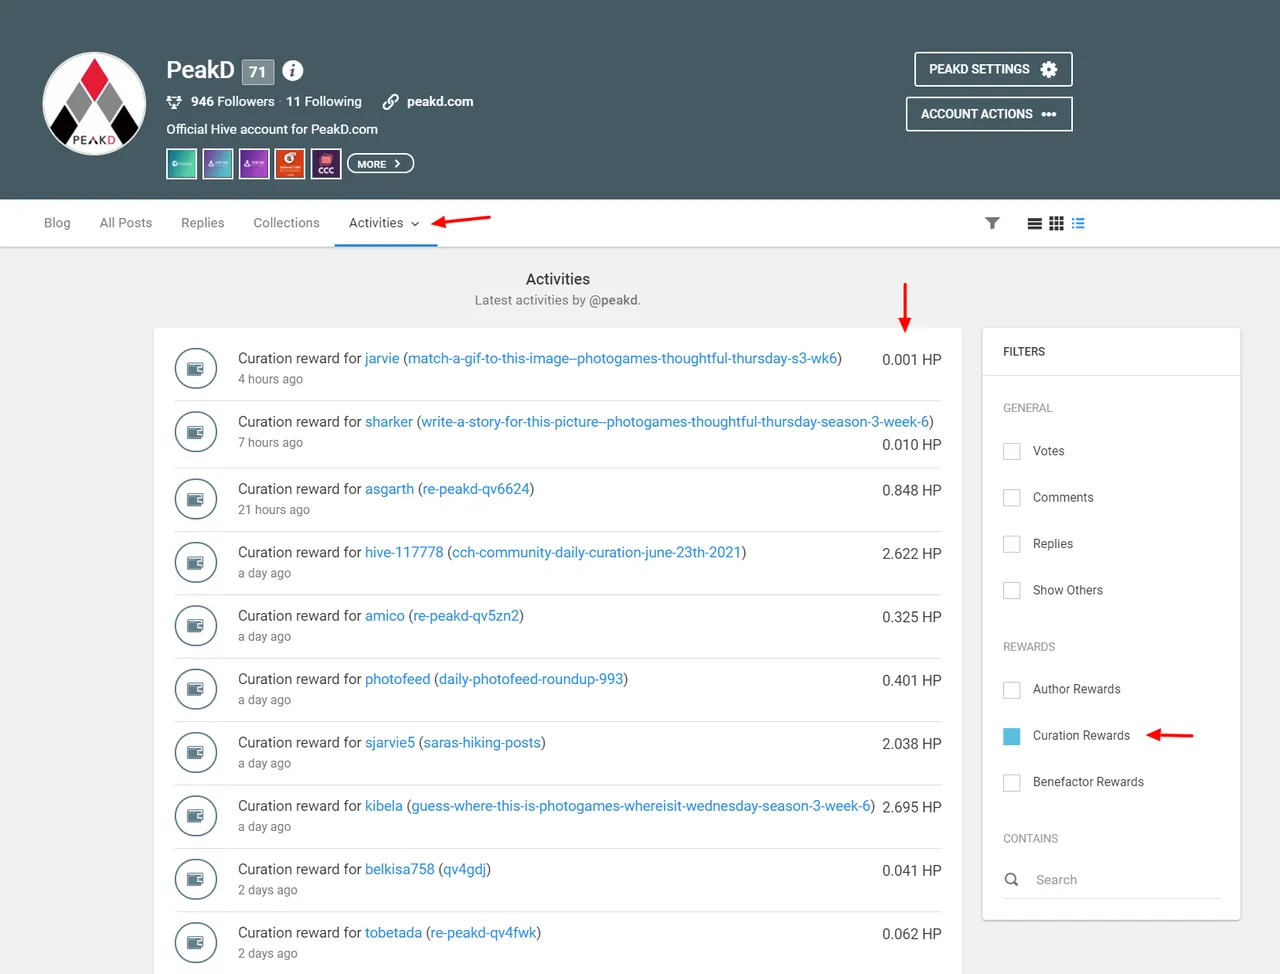Switch to the Blog tab

click(57, 223)
